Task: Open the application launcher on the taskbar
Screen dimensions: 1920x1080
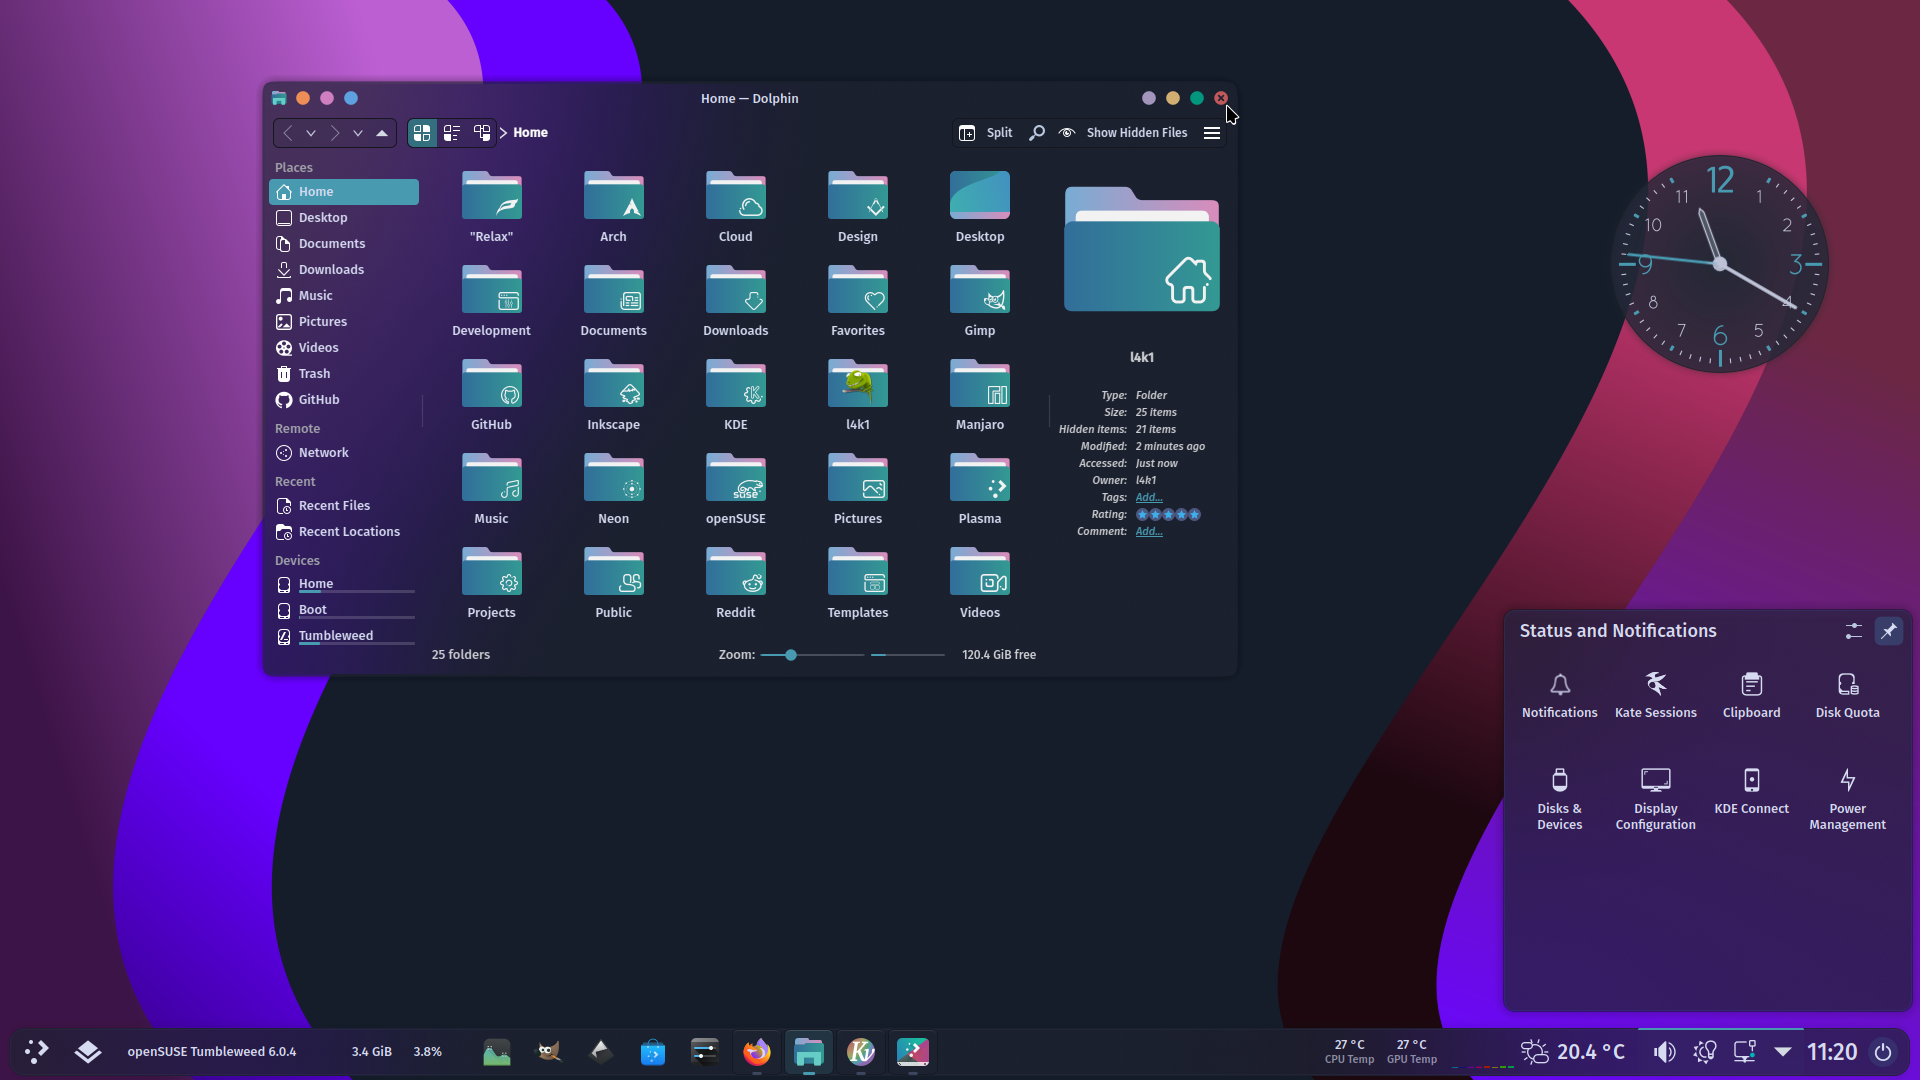Action: (37, 1052)
